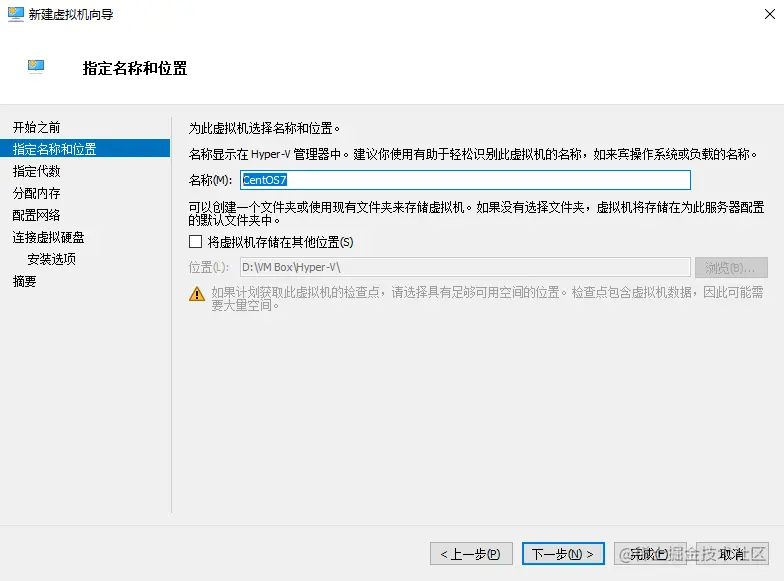Click the virtual machine icon beside 指定名称和位置
Viewport: 784px width, 581px height.
36,66
